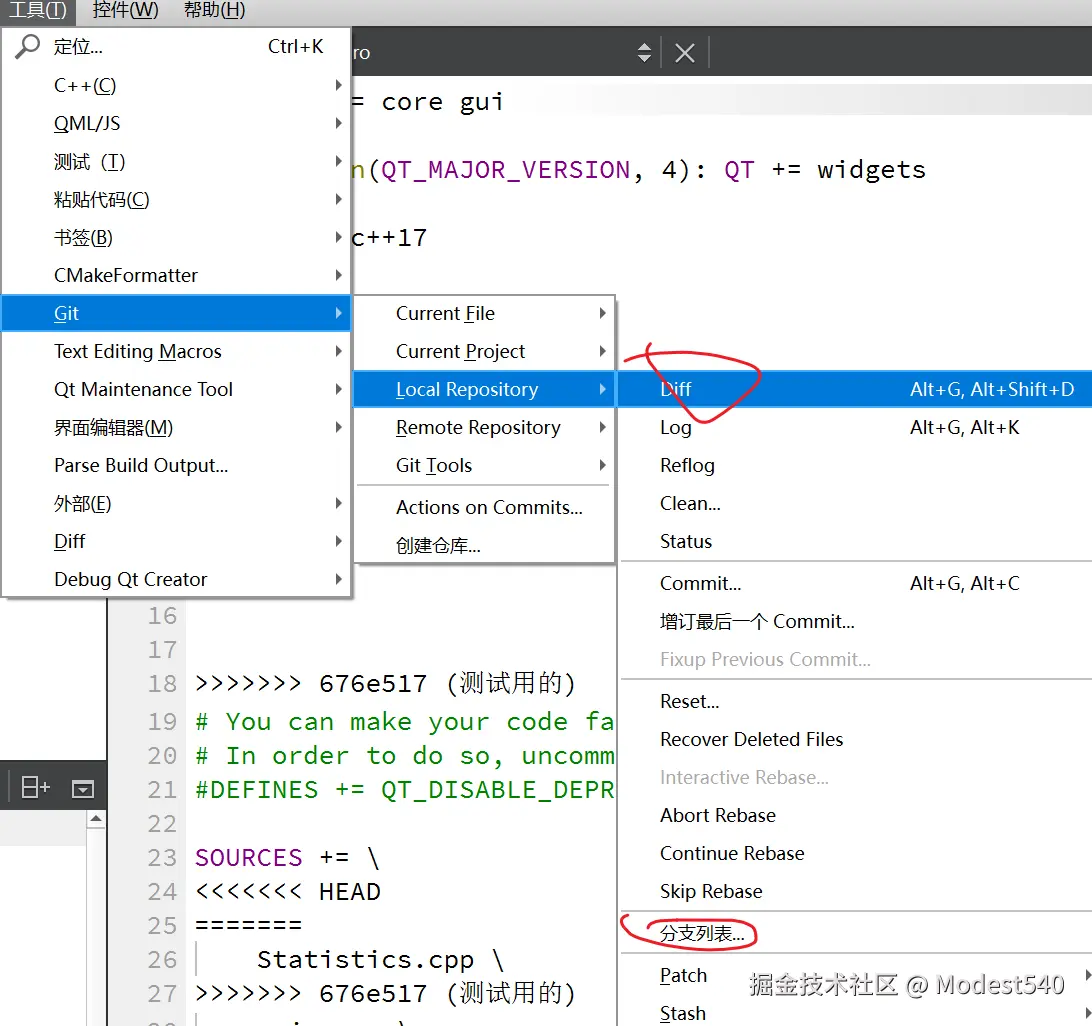Select Local Repository submenu
Screen dimensions: 1092x1026
[484, 389]
